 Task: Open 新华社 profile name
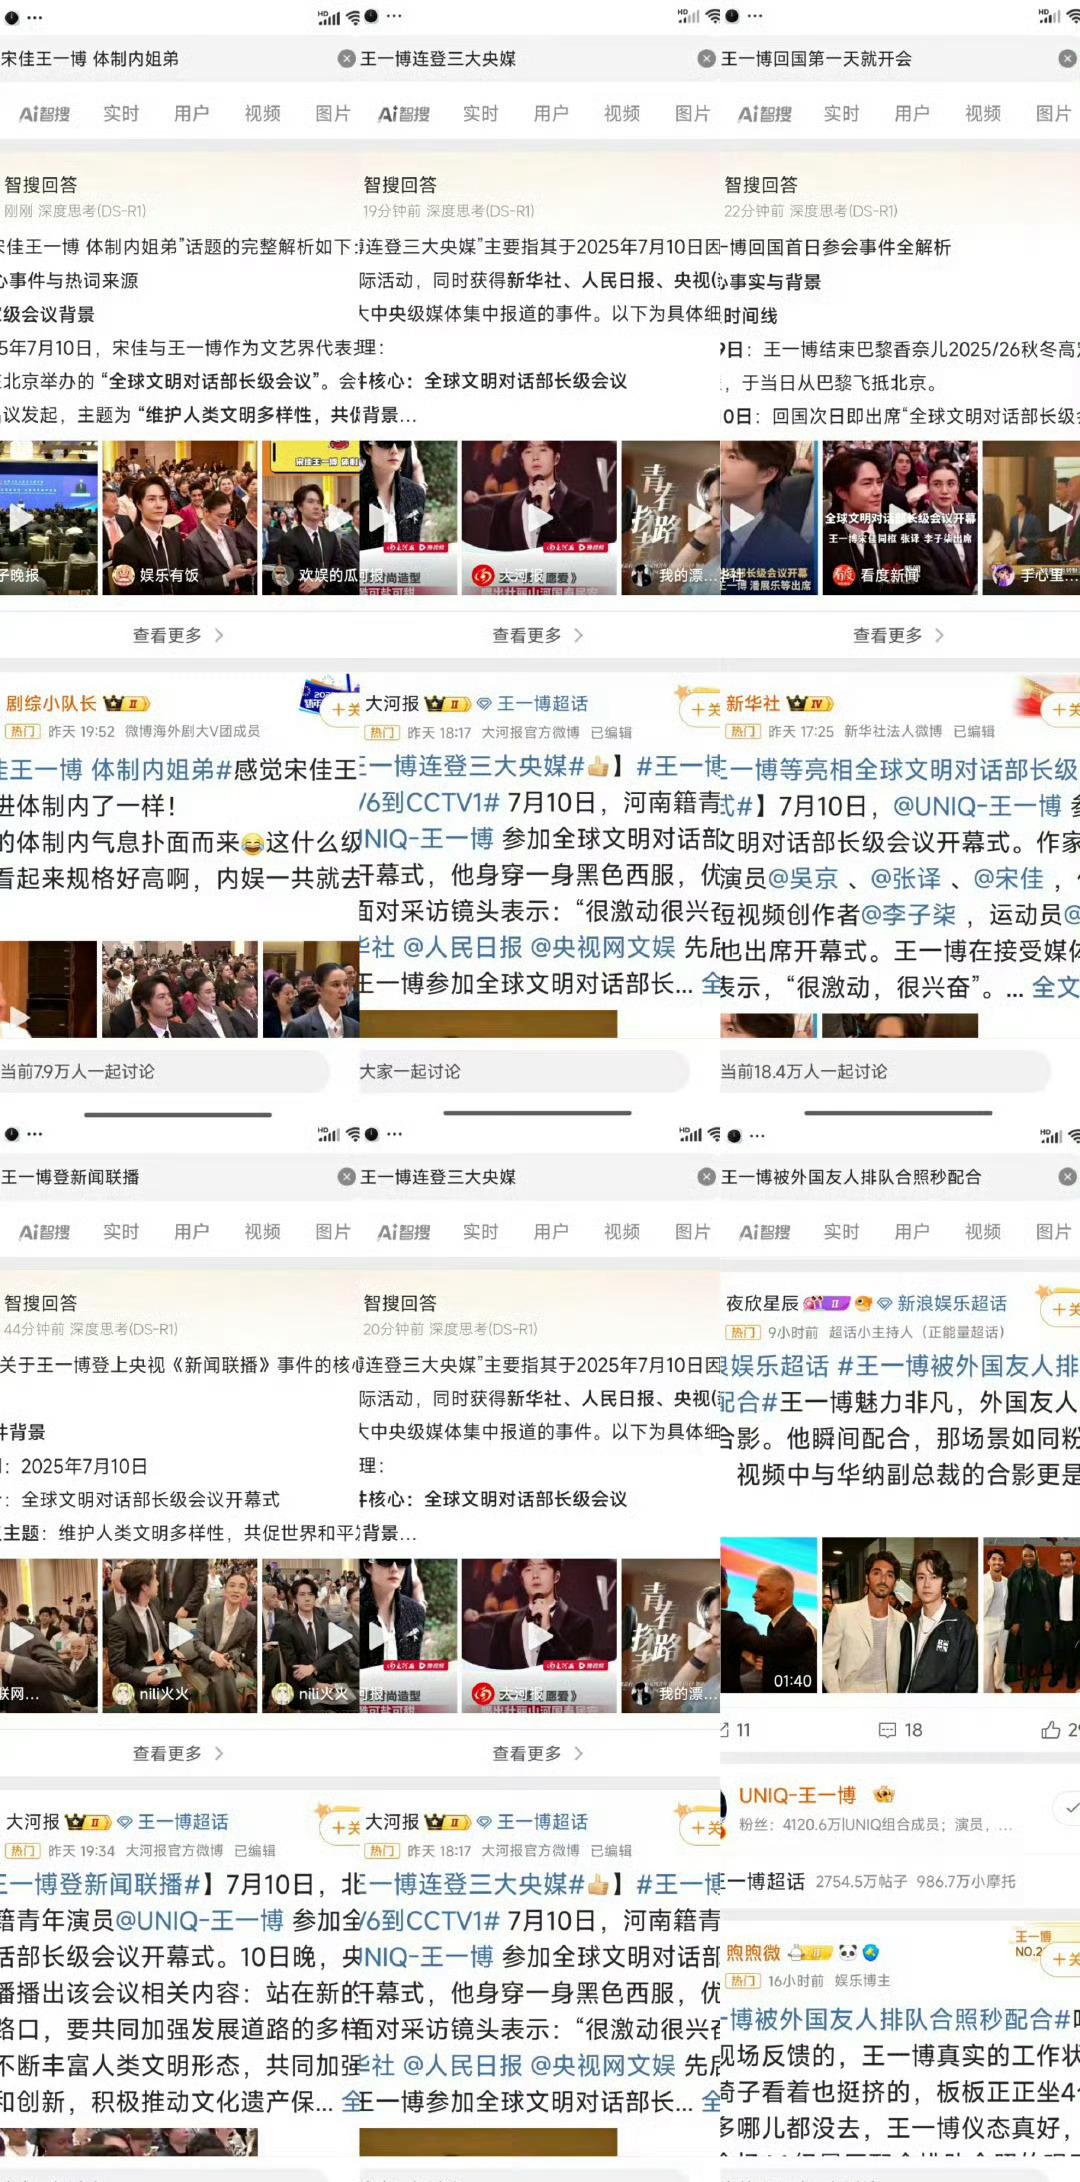click(x=753, y=703)
